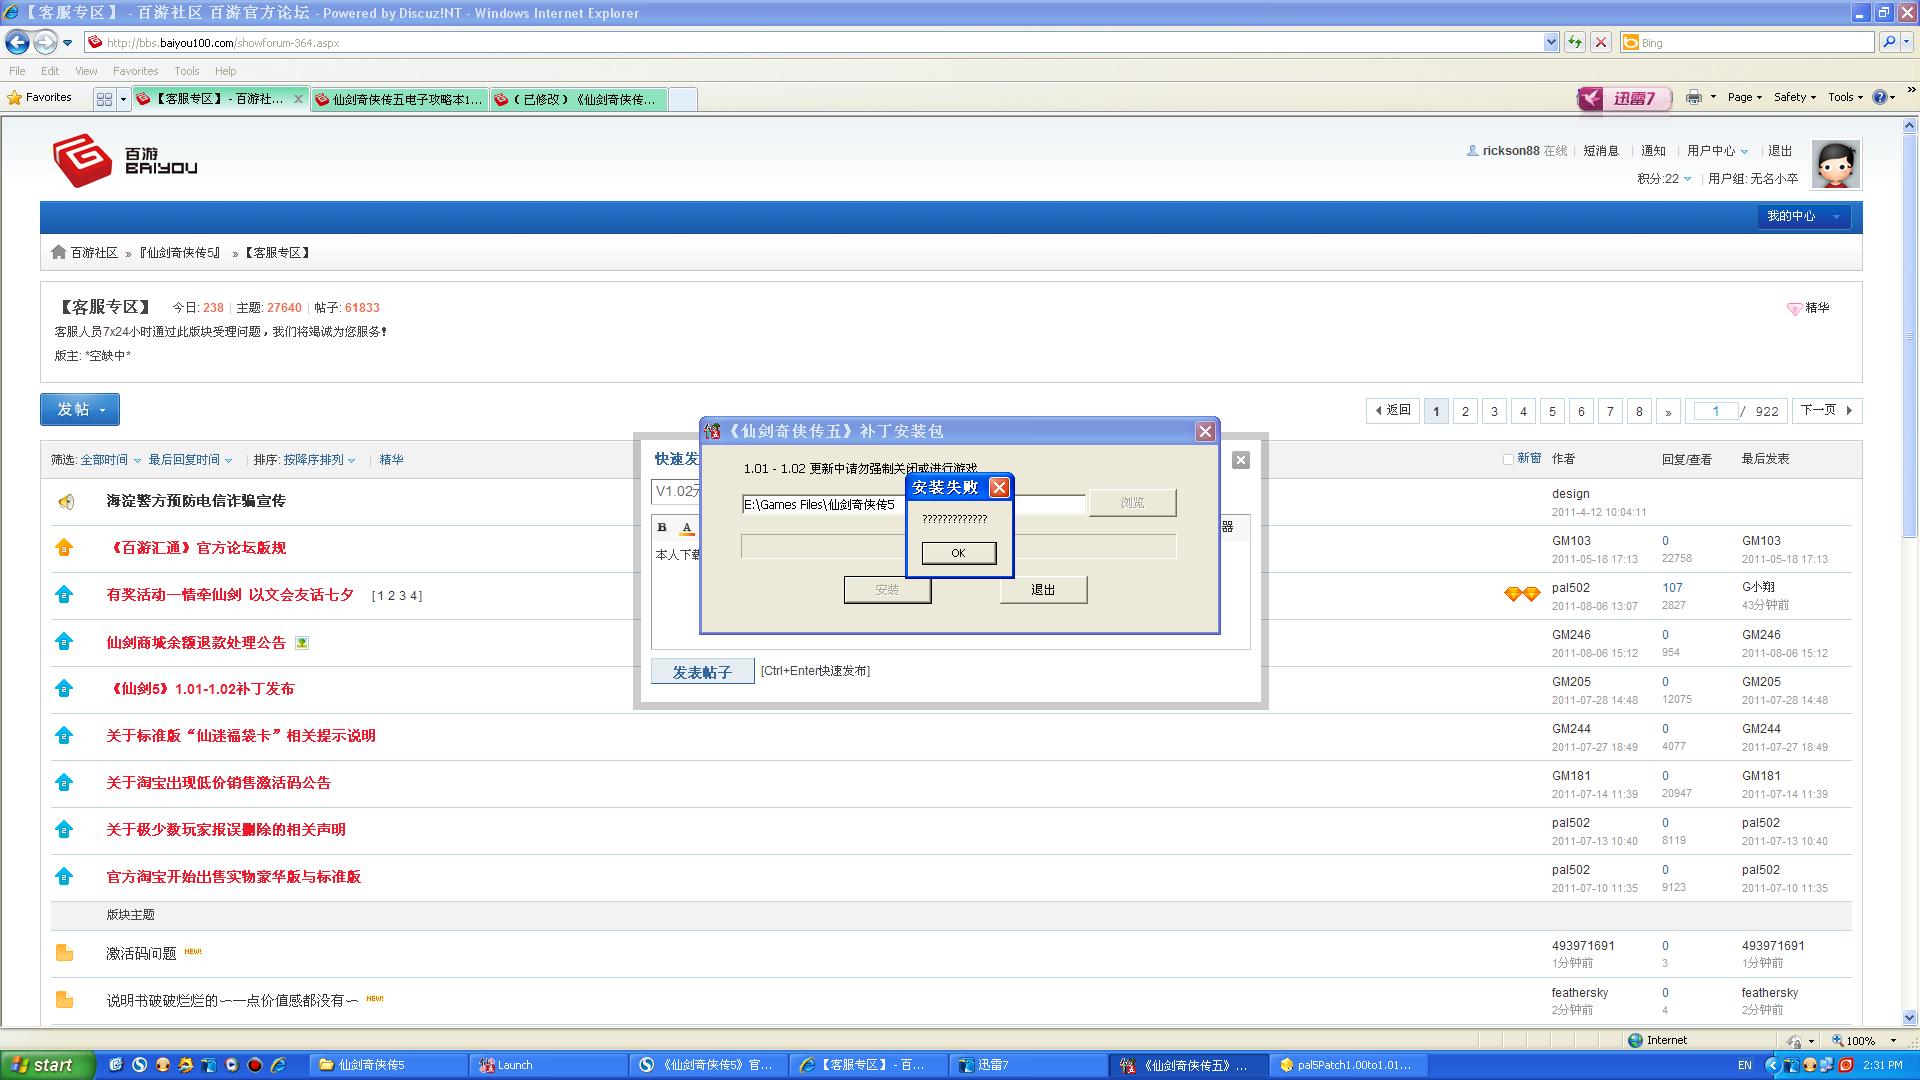
Task: Open the Favorites menu
Action: (x=135, y=71)
